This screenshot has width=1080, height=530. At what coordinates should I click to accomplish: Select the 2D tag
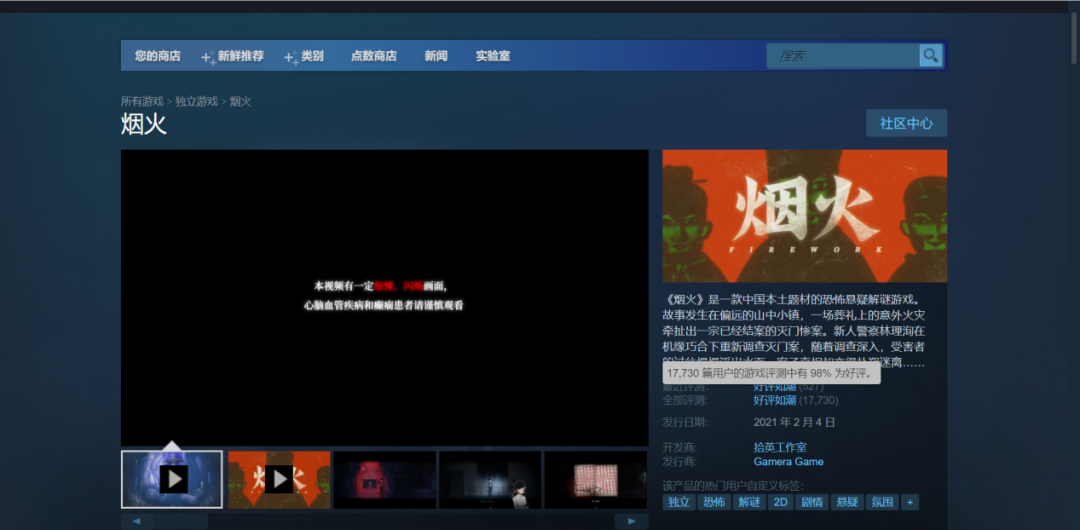click(x=780, y=502)
